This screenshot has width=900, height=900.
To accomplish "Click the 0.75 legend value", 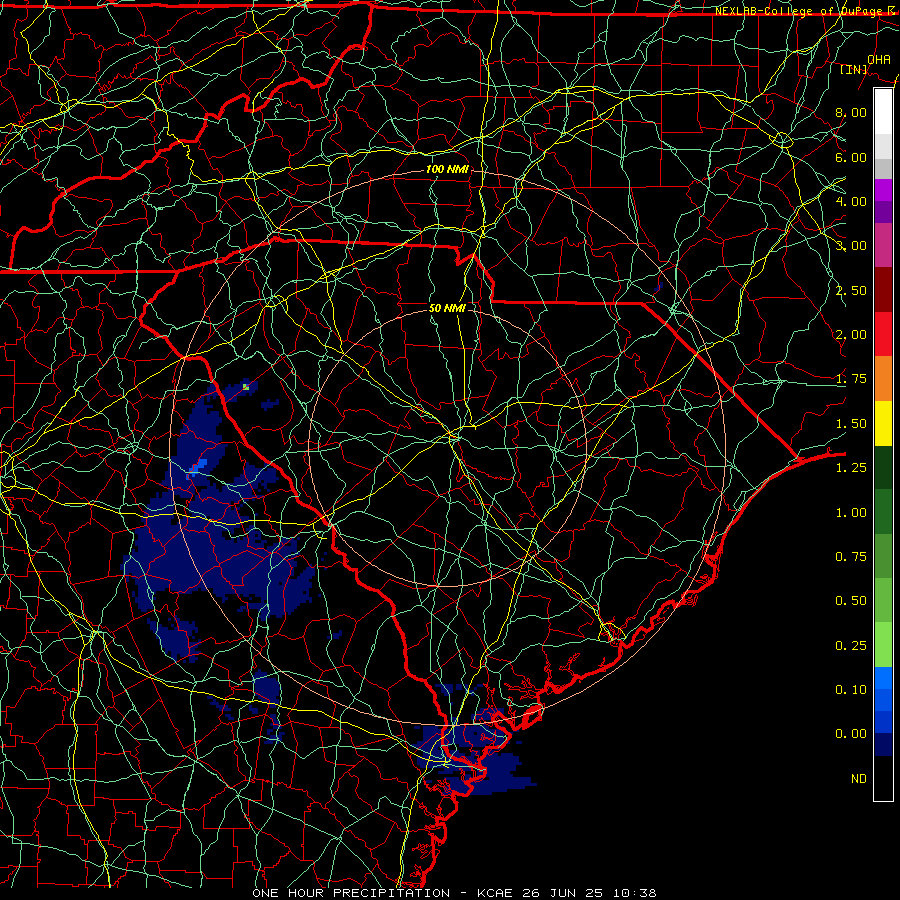I will pos(851,557).
